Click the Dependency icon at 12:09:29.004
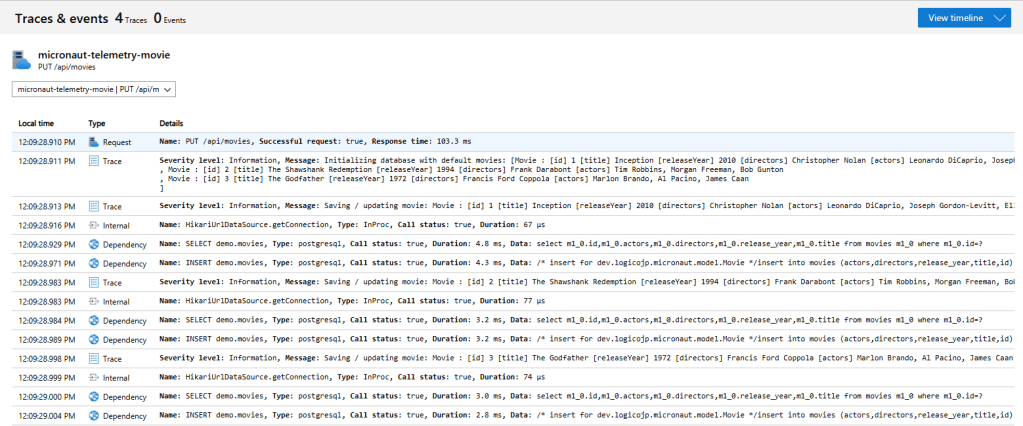 tap(94, 415)
